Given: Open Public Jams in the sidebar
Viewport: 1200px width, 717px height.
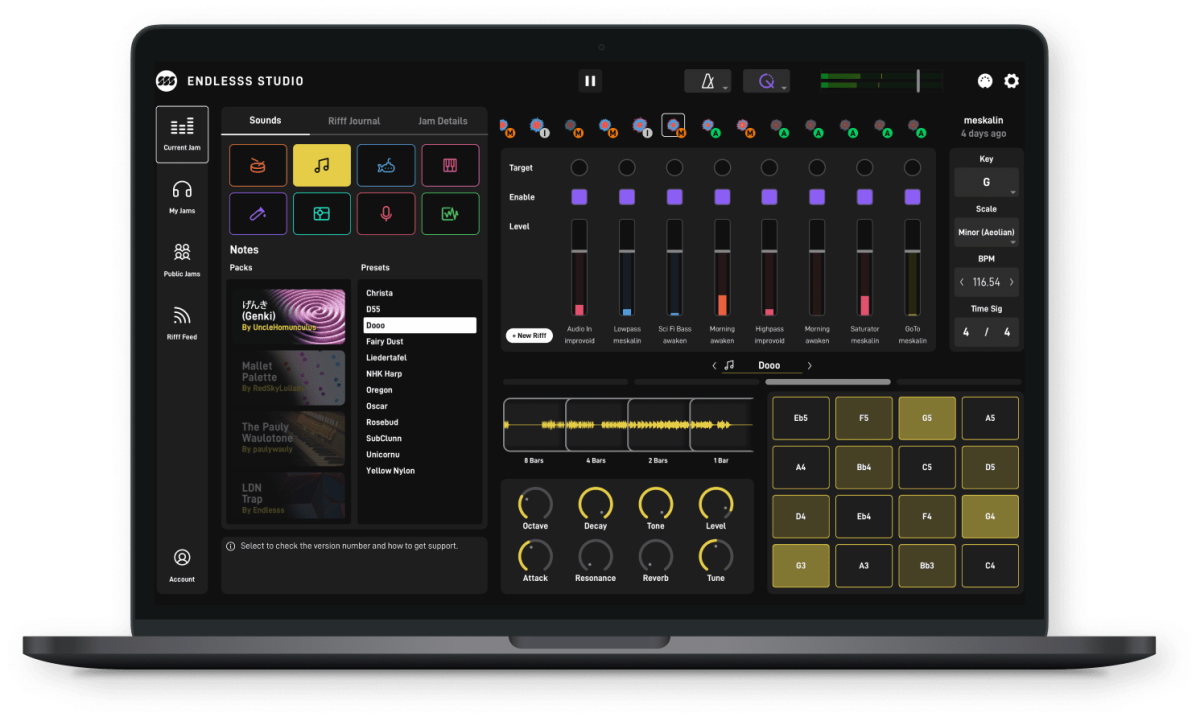Looking at the screenshot, I should click(x=182, y=259).
